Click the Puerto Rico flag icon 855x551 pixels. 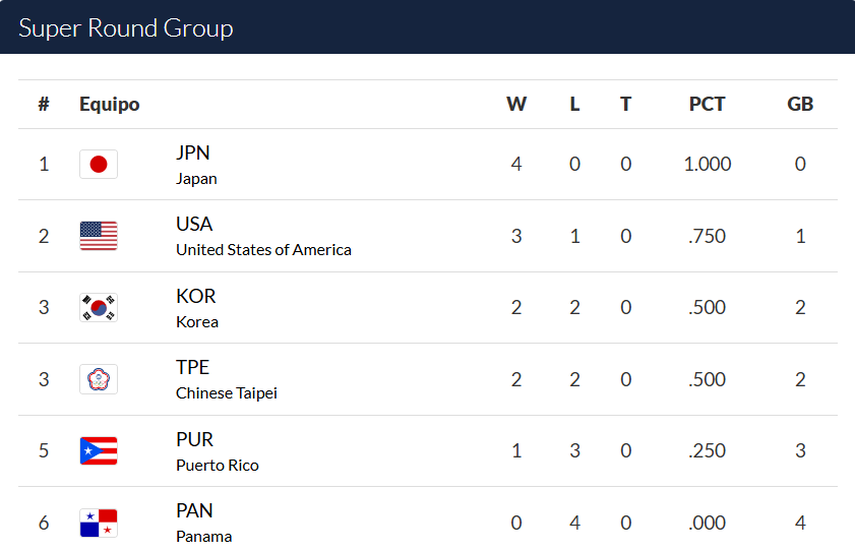(98, 451)
